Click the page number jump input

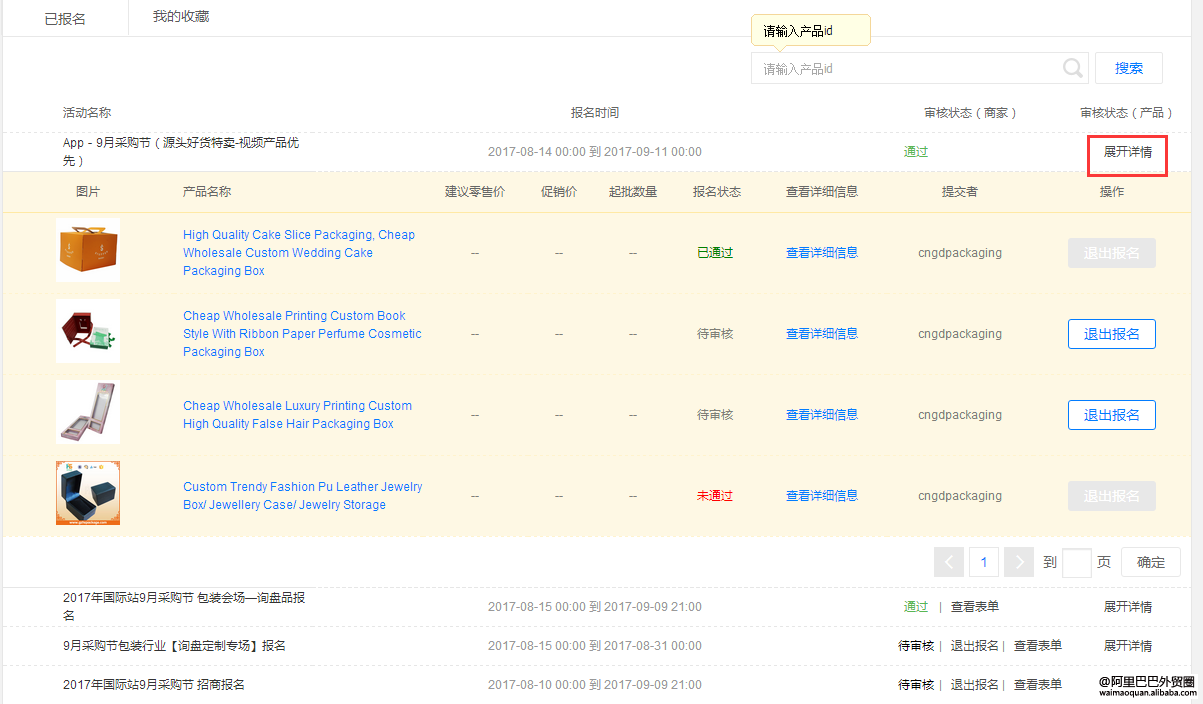coord(1076,562)
